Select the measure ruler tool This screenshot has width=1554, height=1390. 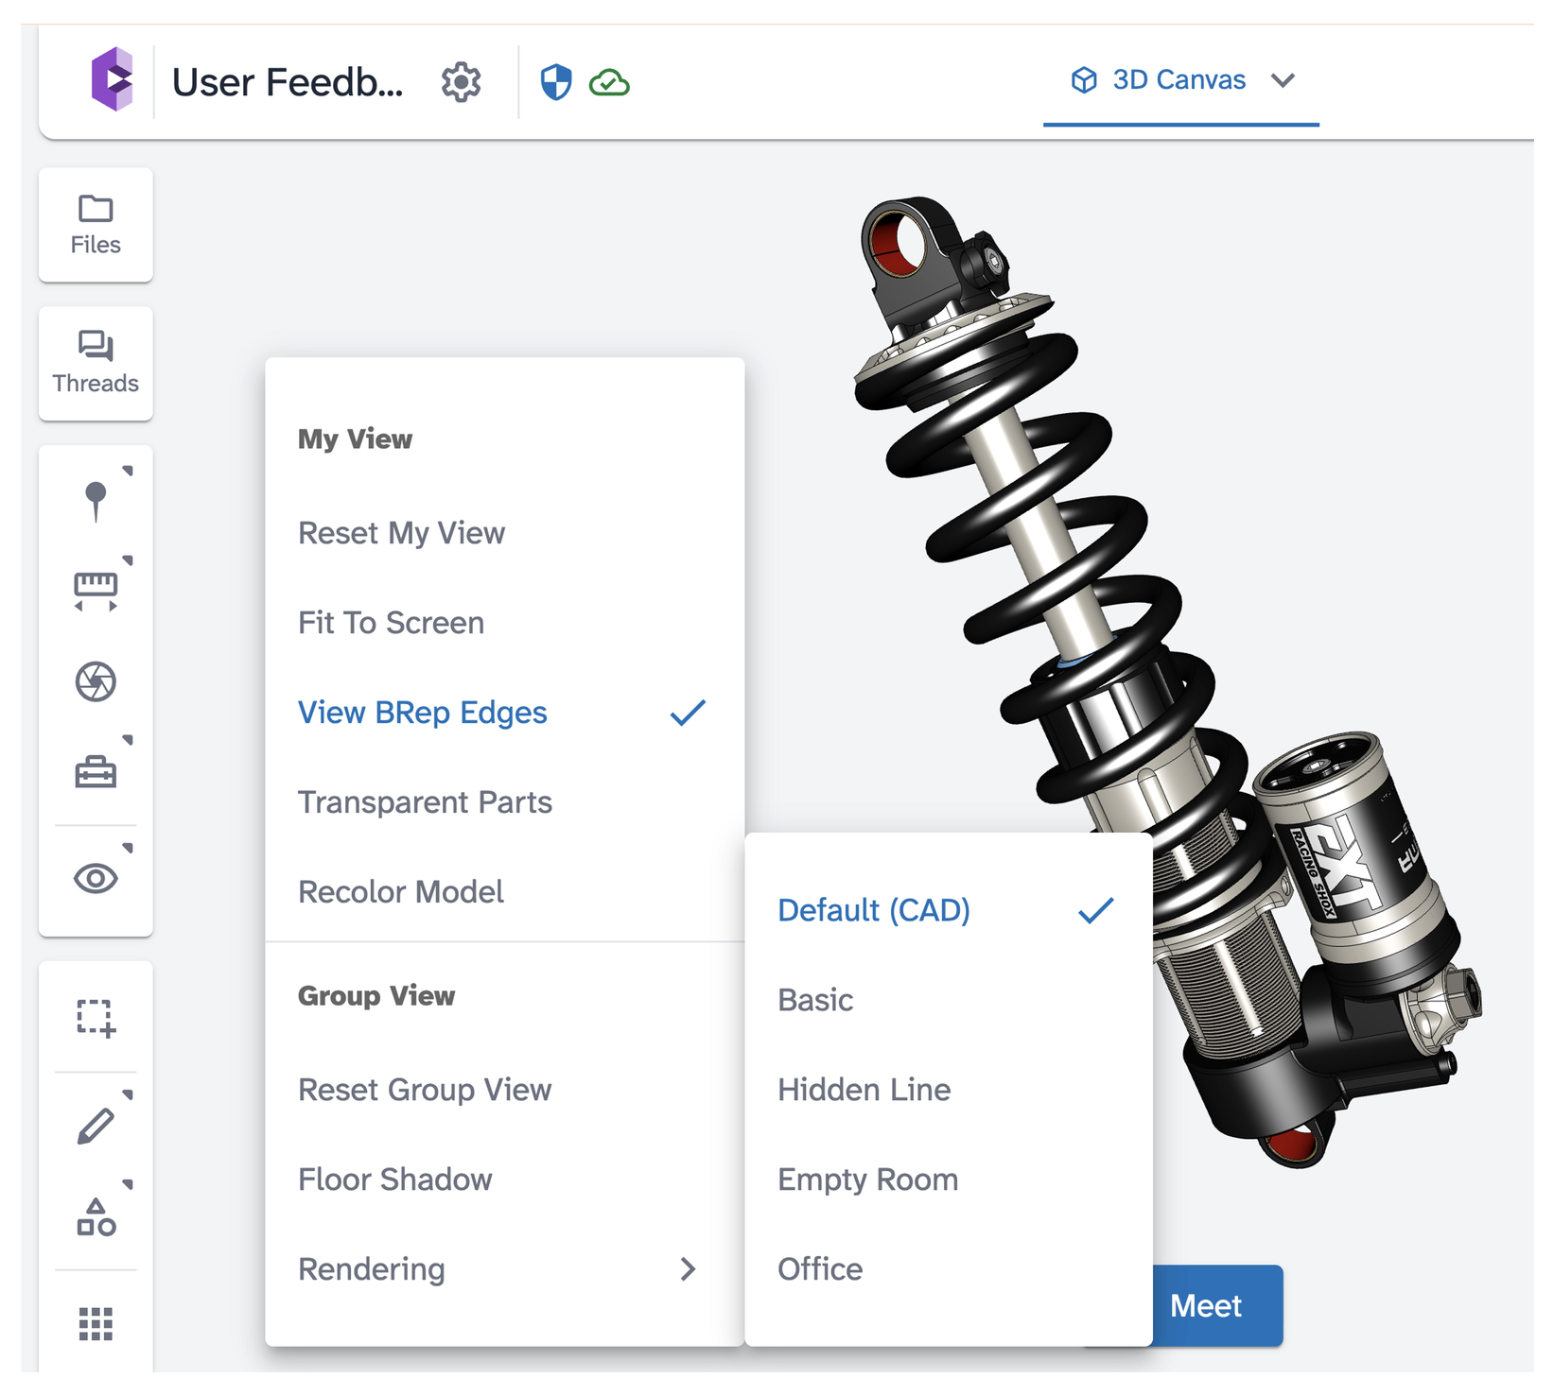(96, 590)
